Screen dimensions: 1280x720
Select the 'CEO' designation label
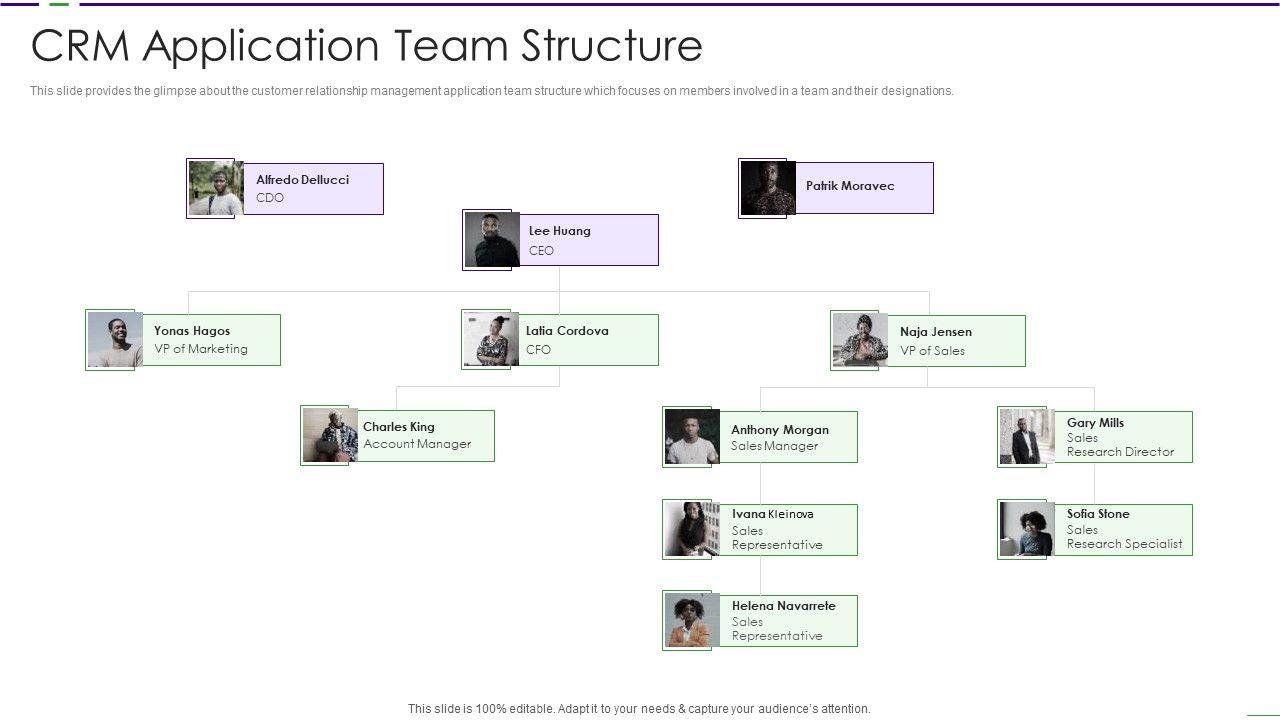(541, 251)
